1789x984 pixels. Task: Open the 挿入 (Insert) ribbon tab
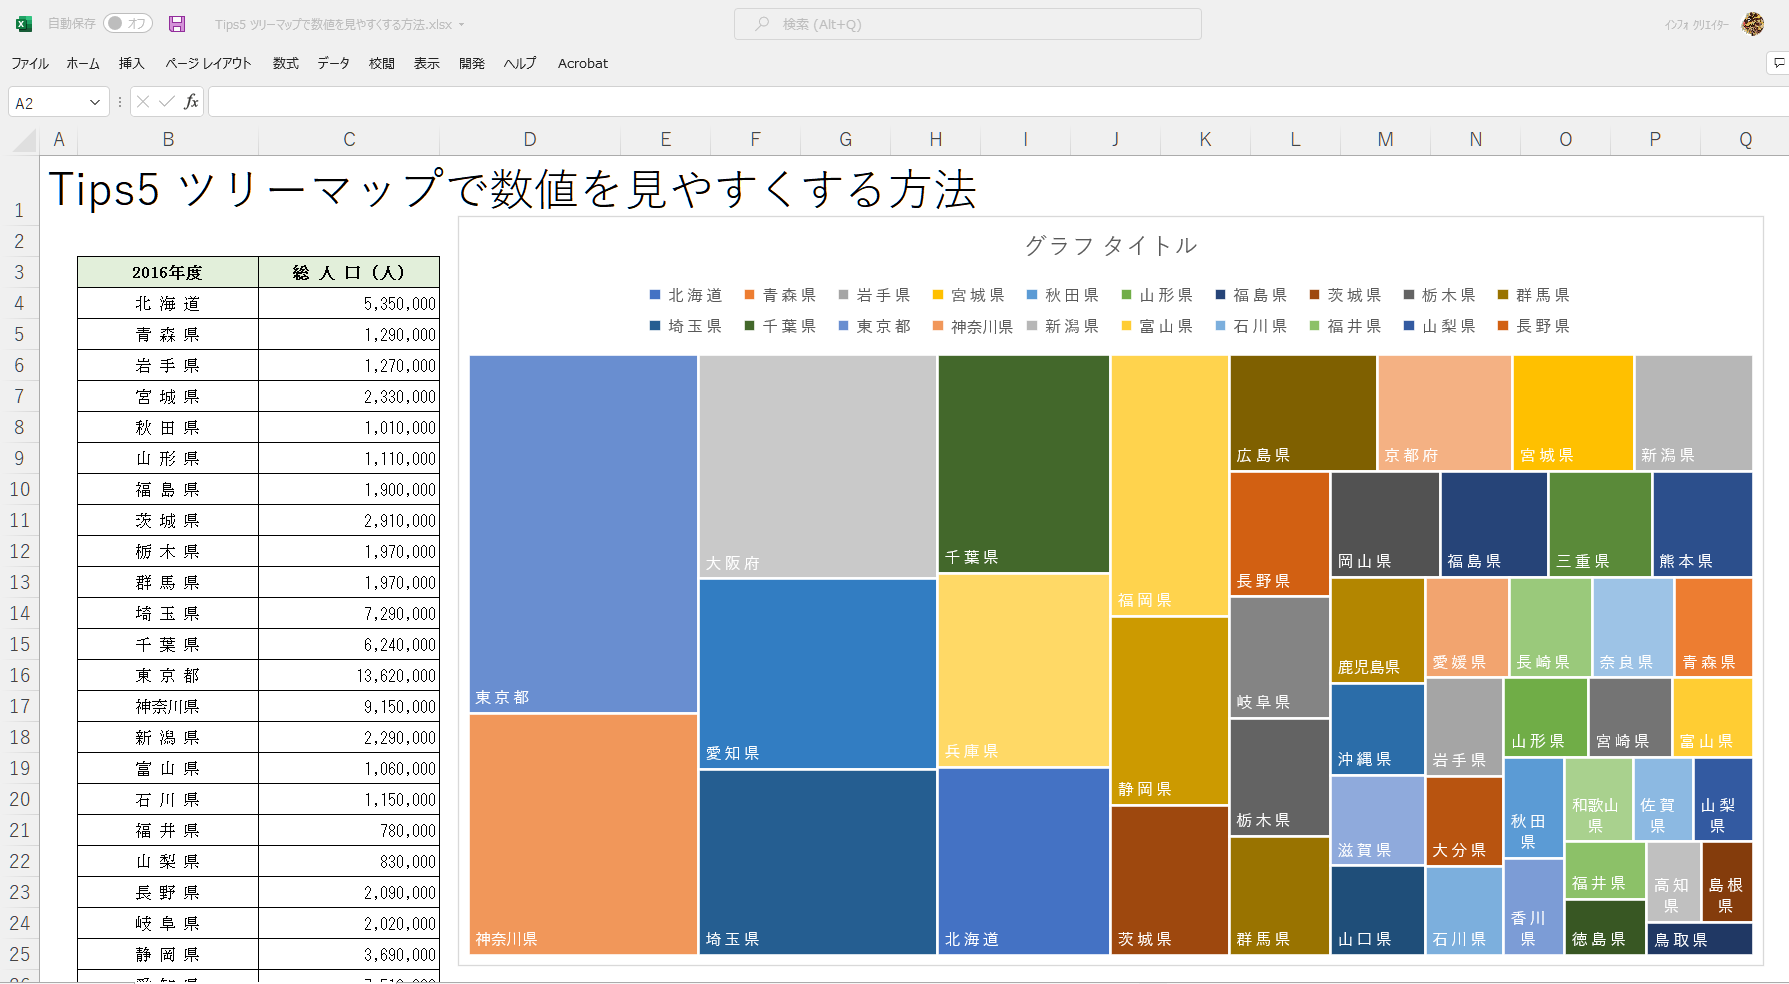pyautogui.click(x=131, y=63)
